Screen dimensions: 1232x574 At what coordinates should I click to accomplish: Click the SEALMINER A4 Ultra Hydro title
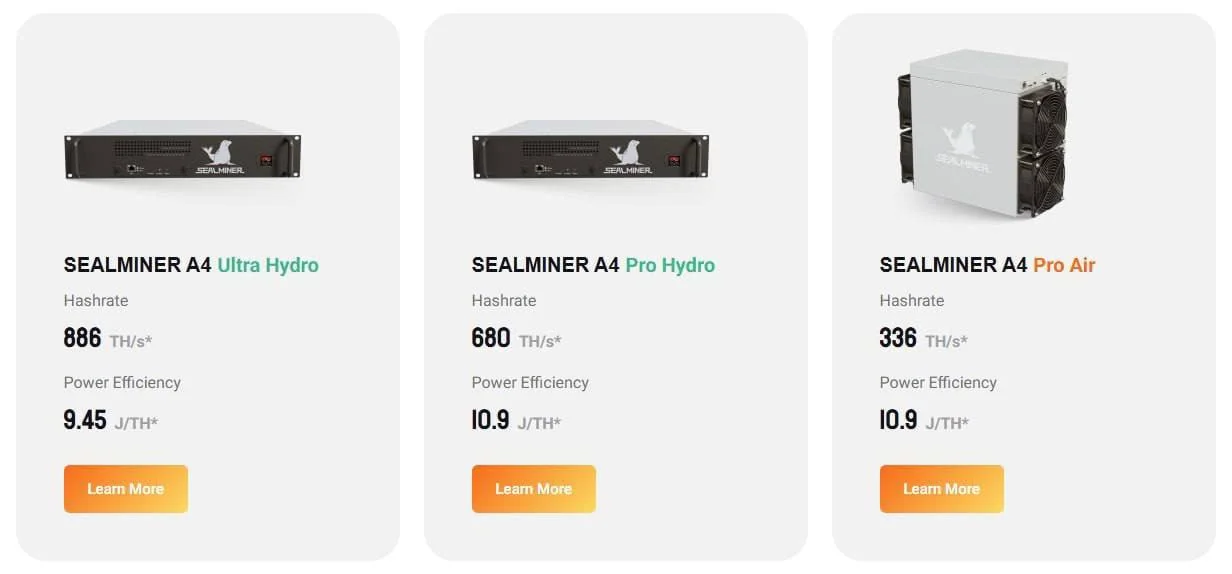pos(191,265)
